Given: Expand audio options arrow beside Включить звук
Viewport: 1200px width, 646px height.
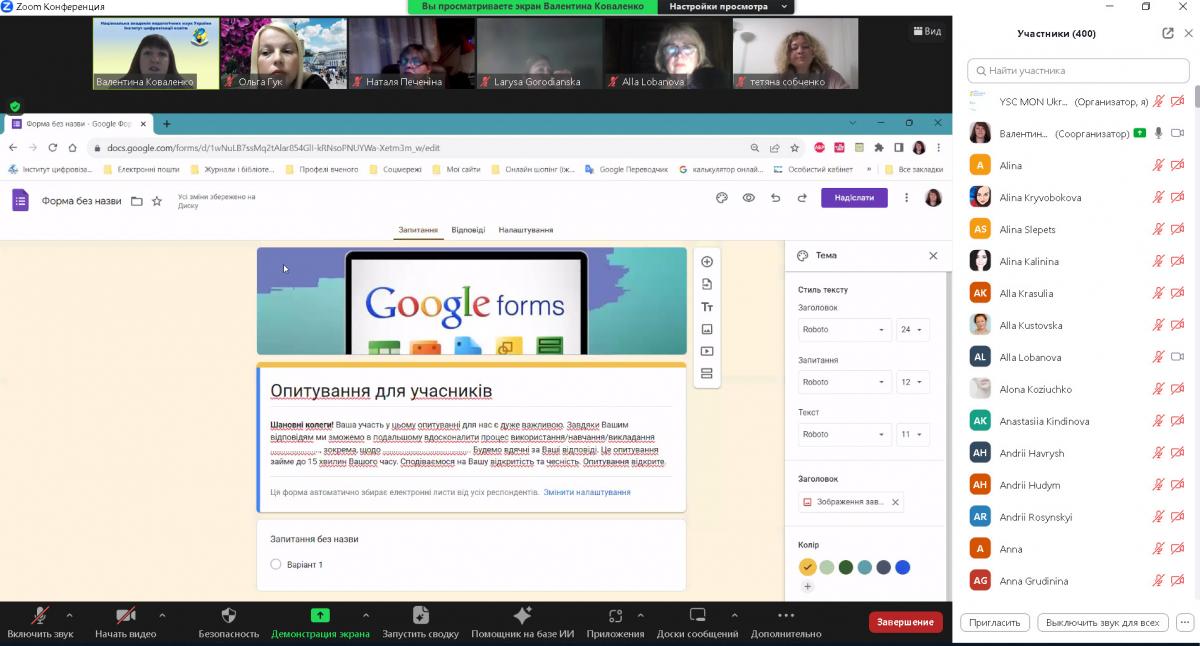Looking at the screenshot, I should pos(69,615).
